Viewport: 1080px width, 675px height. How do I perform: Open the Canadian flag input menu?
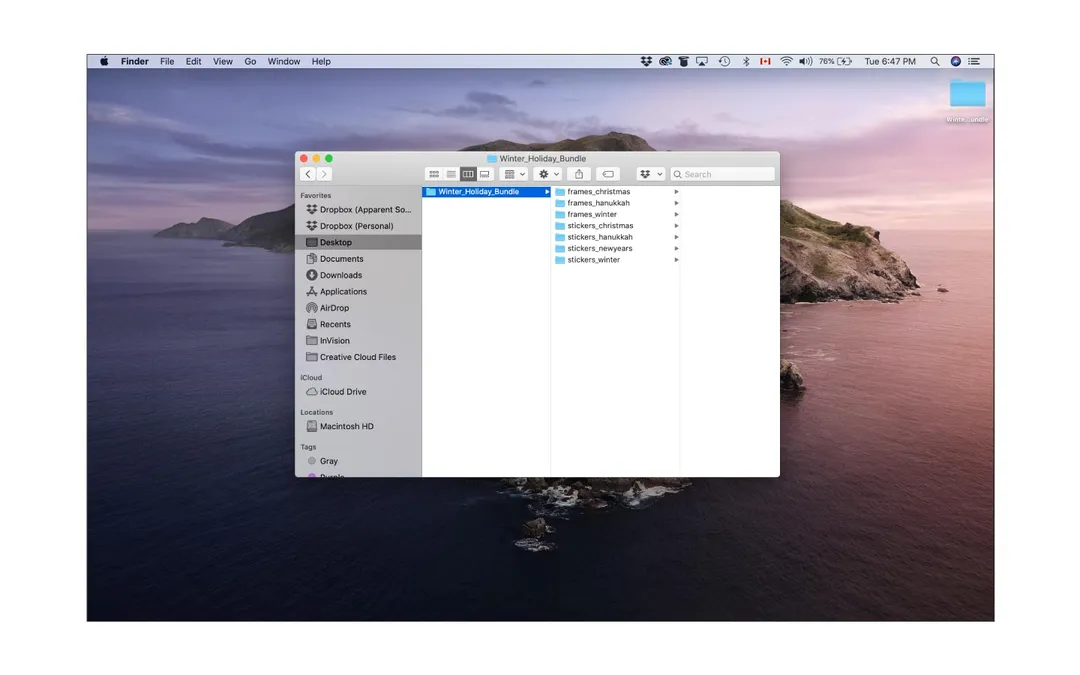(765, 61)
